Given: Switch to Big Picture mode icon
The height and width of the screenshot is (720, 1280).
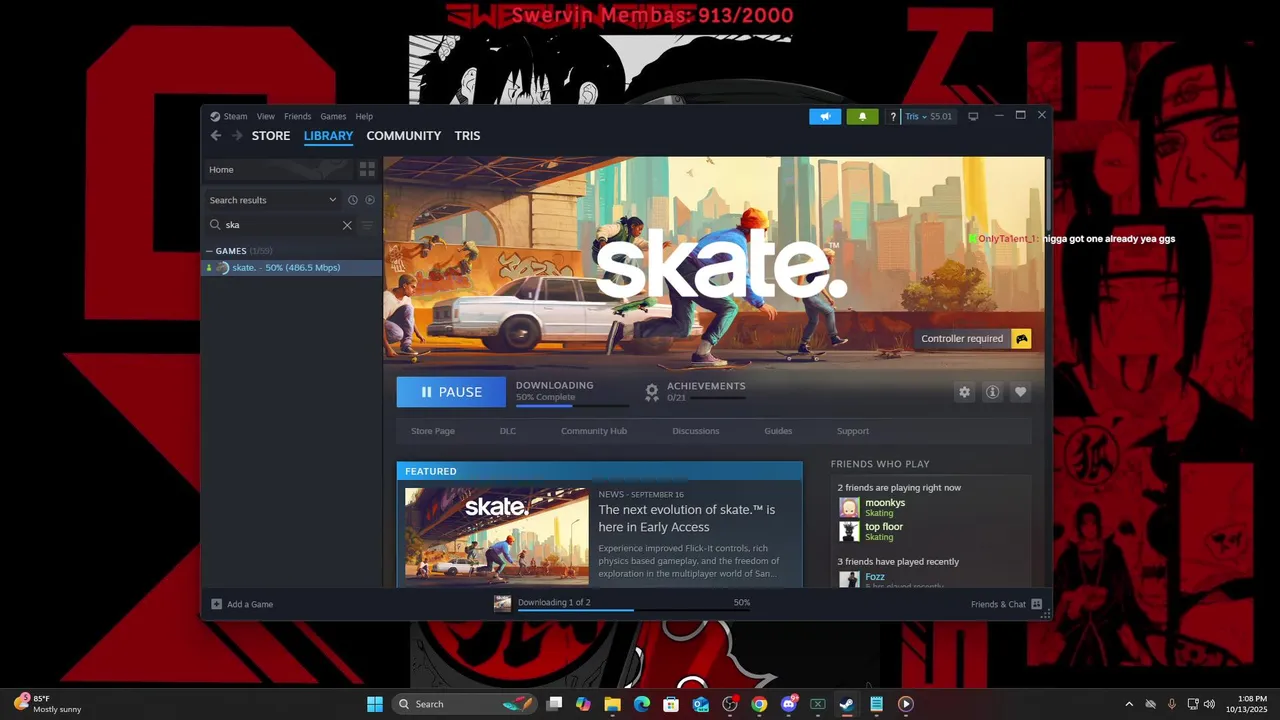Looking at the screenshot, I should [973, 117].
